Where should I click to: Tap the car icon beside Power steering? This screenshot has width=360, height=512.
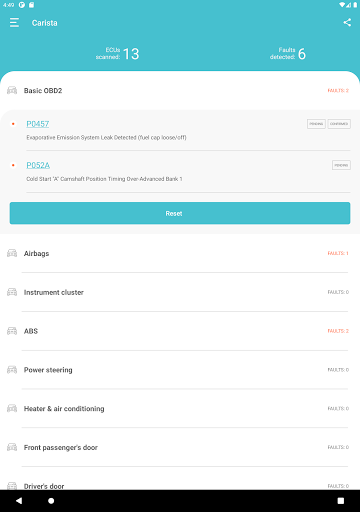click(12, 369)
